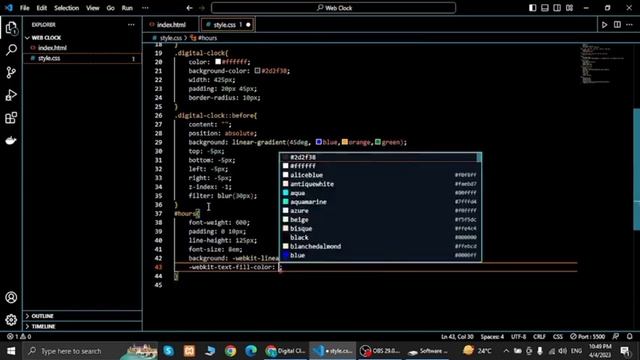
Task: Click the unsaved dot on style.css tab
Action: click(248, 25)
